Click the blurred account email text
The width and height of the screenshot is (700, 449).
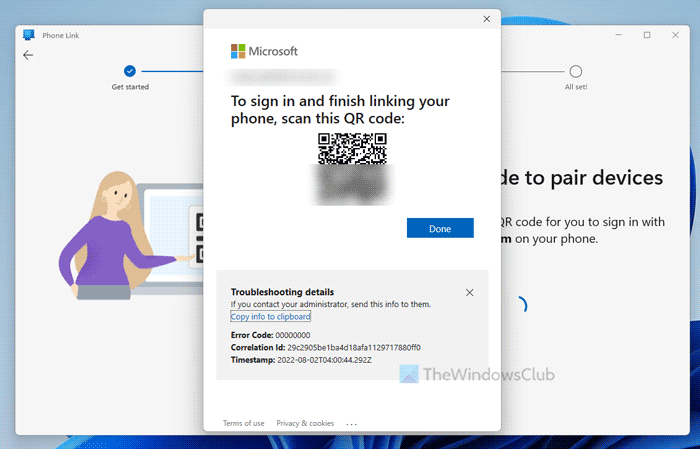coord(284,77)
